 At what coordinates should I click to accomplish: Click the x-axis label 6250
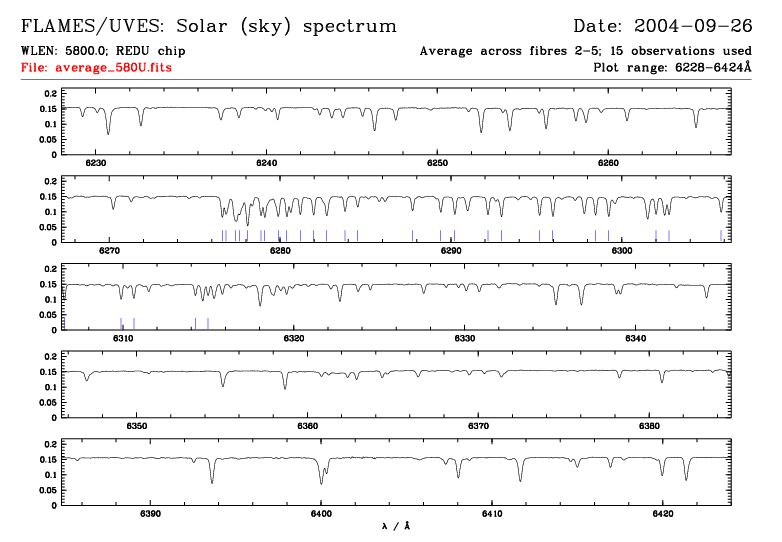coord(437,163)
